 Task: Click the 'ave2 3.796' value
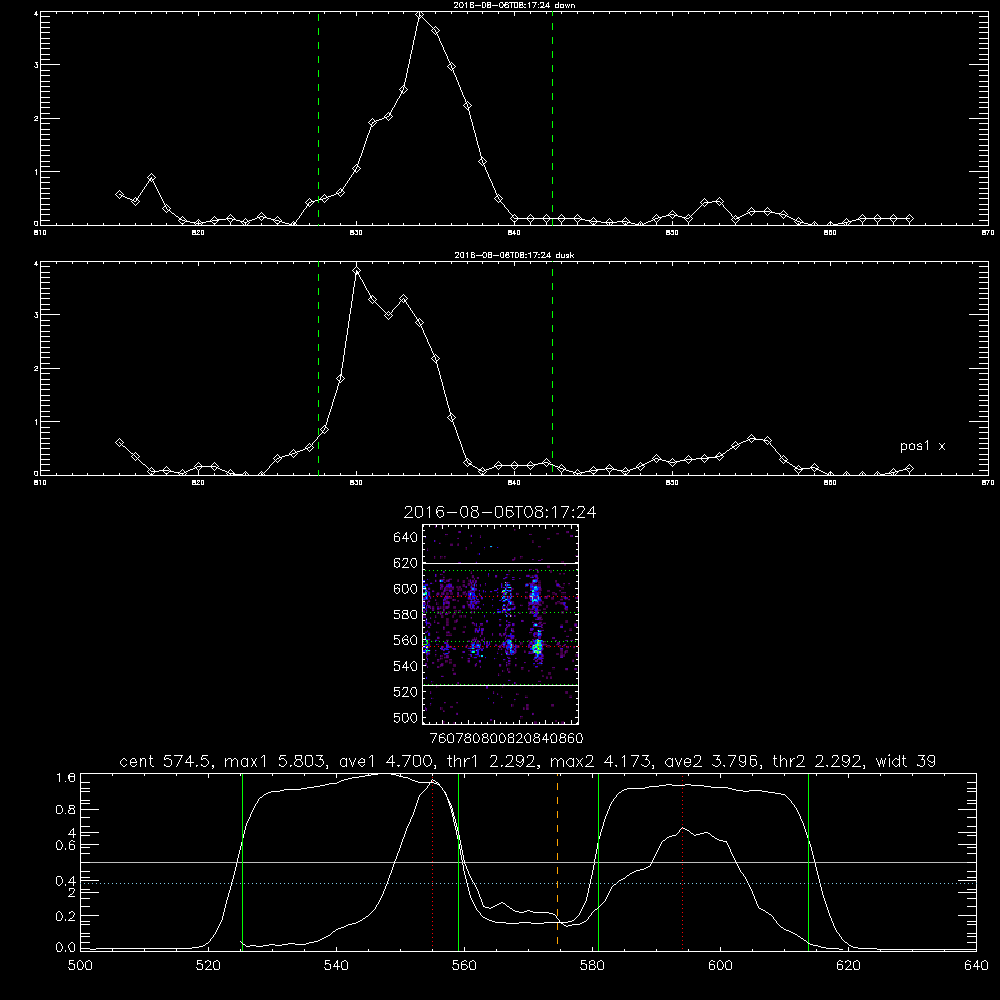tap(712, 761)
